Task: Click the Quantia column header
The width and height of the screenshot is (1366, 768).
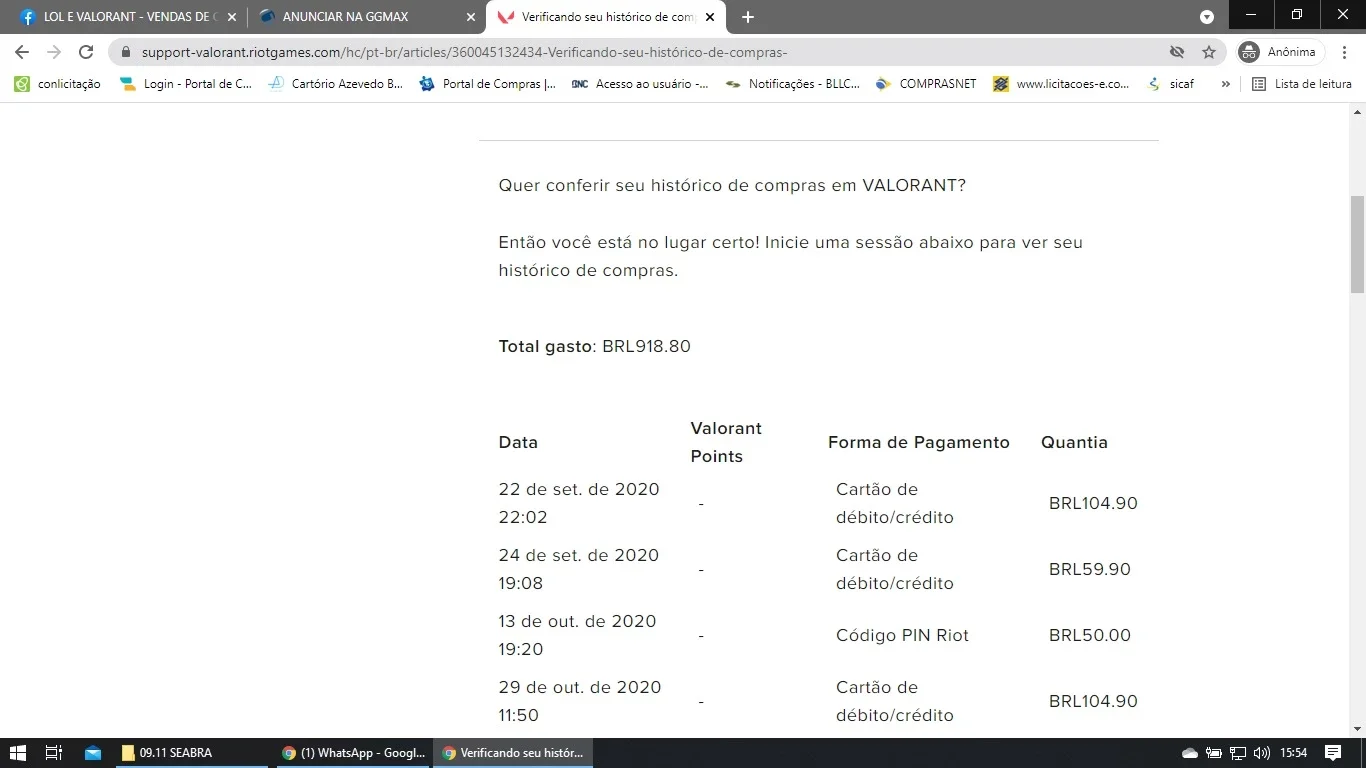Action: (x=1074, y=443)
